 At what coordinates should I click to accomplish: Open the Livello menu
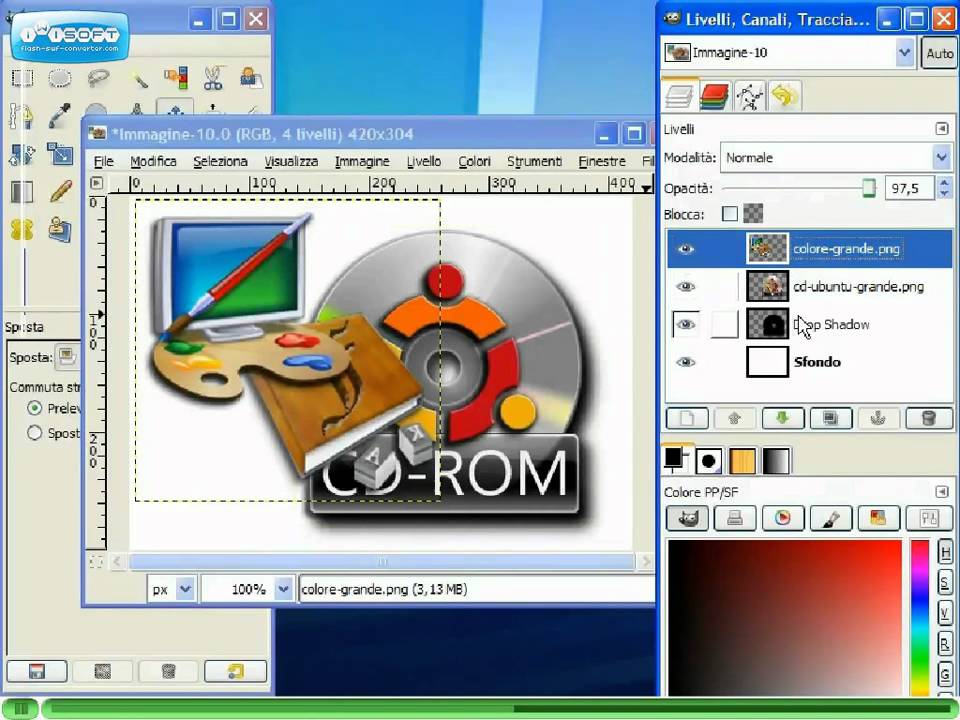click(x=424, y=162)
